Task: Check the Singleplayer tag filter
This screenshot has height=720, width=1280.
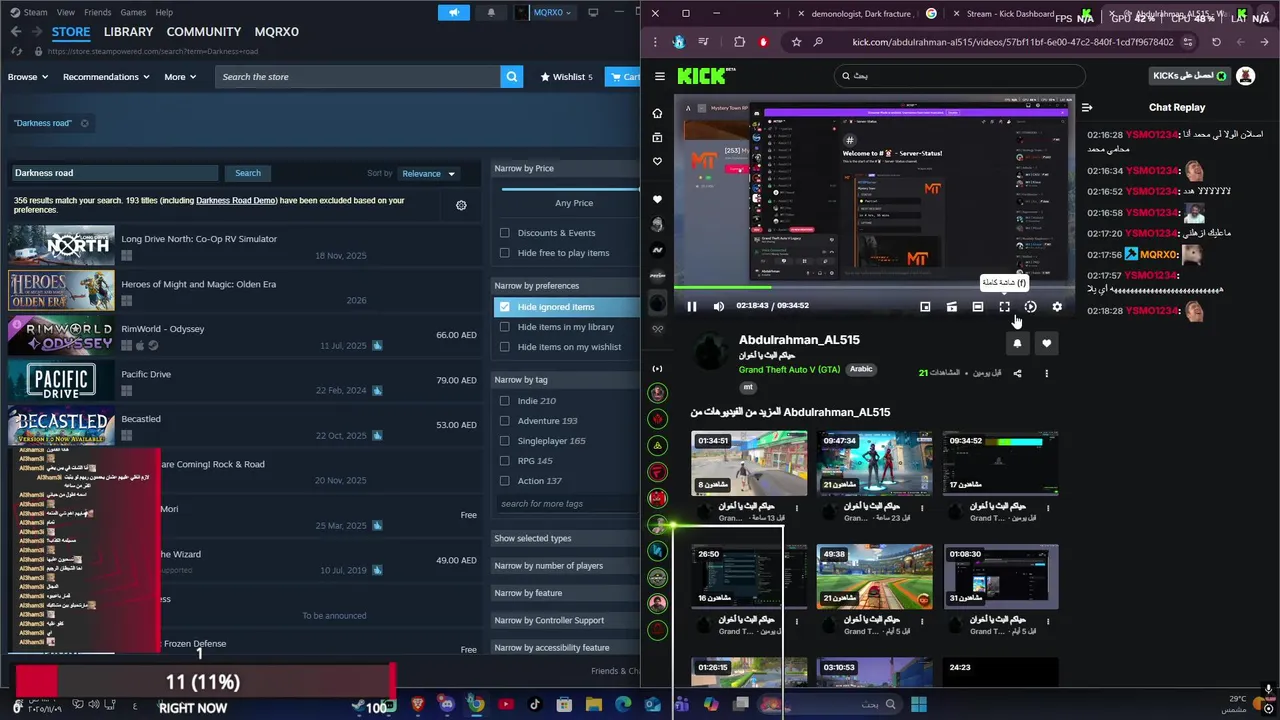Action: click(505, 441)
